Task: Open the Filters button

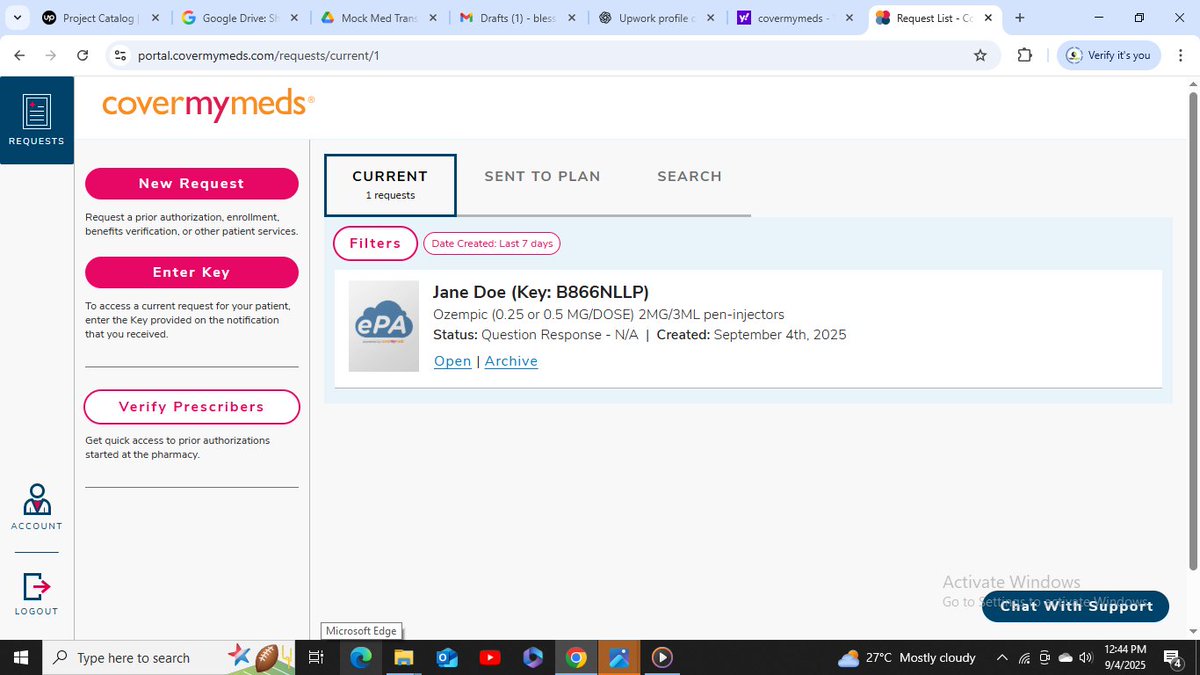Action: point(375,243)
